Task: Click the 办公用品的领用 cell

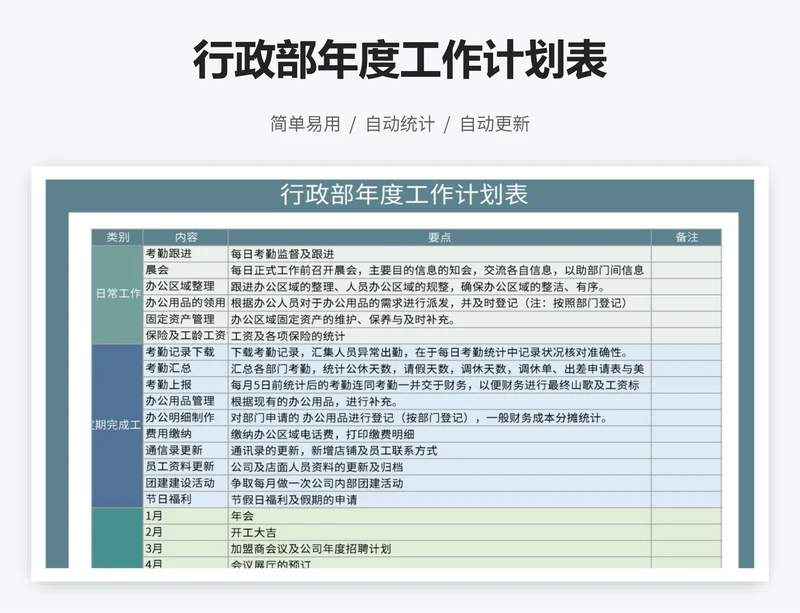Action: (x=186, y=303)
